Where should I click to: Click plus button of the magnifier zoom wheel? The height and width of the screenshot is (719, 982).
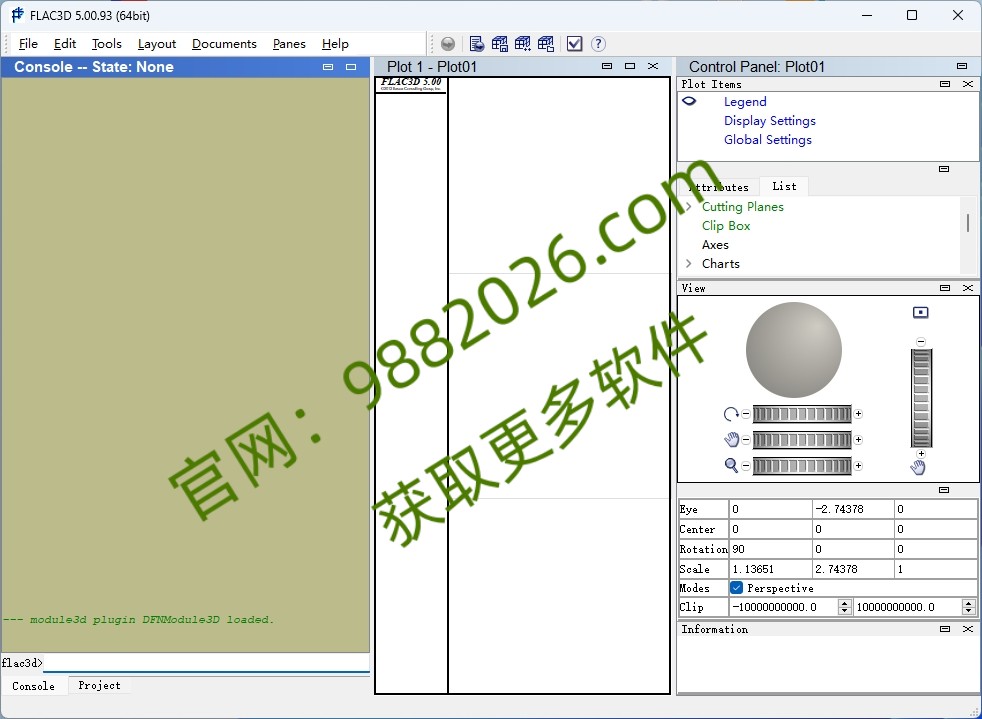859,465
